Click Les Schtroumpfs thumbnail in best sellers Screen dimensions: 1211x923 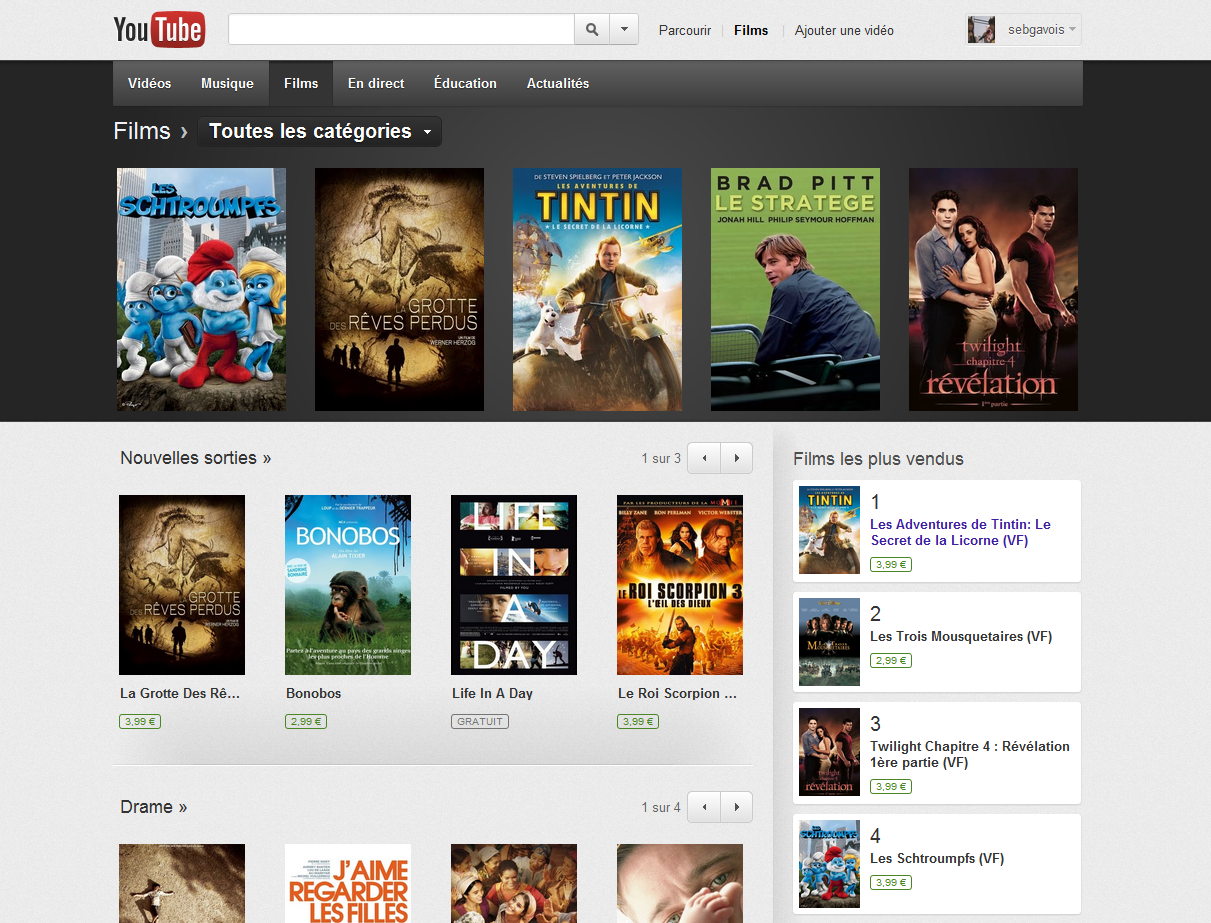[x=829, y=864]
